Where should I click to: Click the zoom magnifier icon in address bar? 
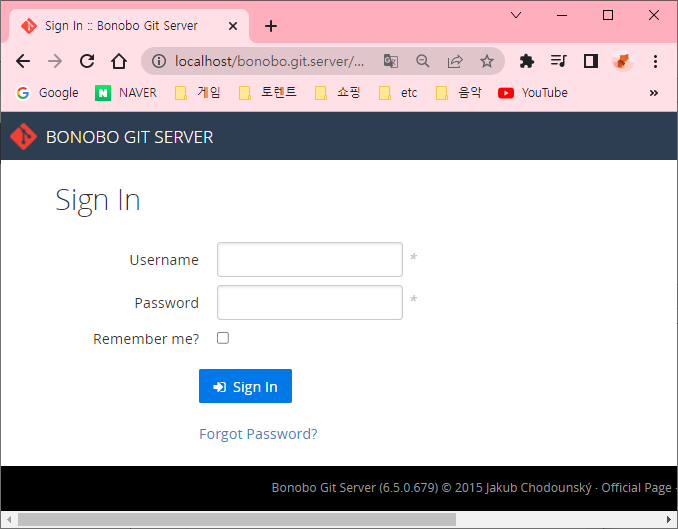click(x=423, y=61)
